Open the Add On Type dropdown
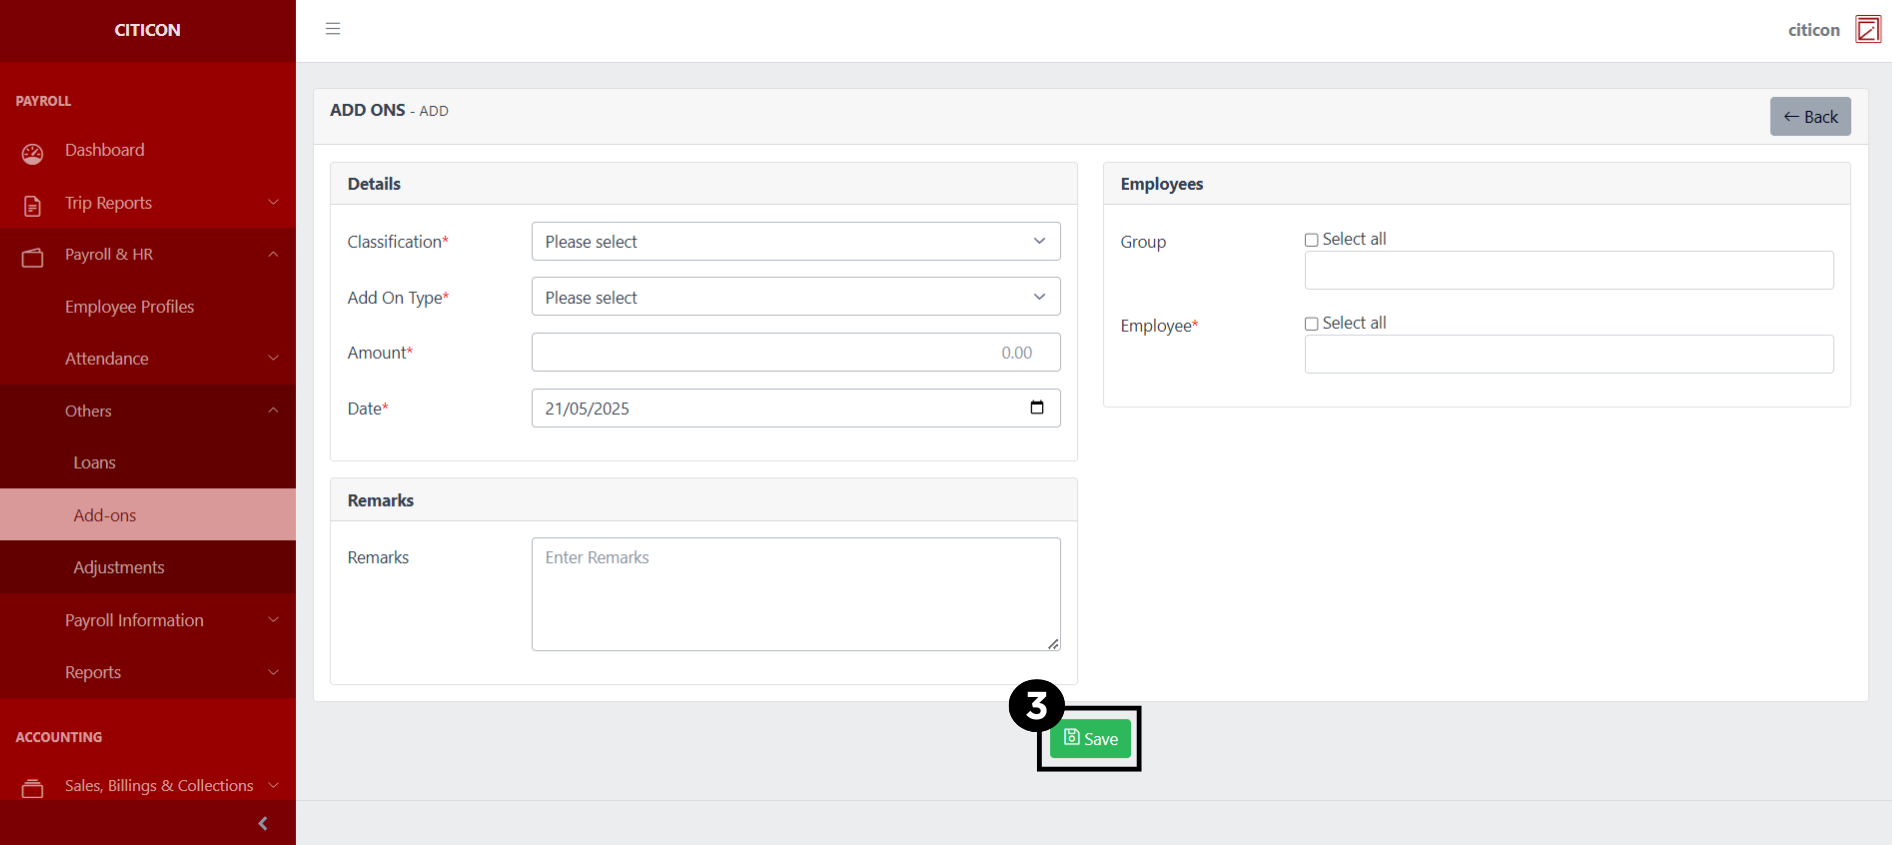 click(795, 297)
